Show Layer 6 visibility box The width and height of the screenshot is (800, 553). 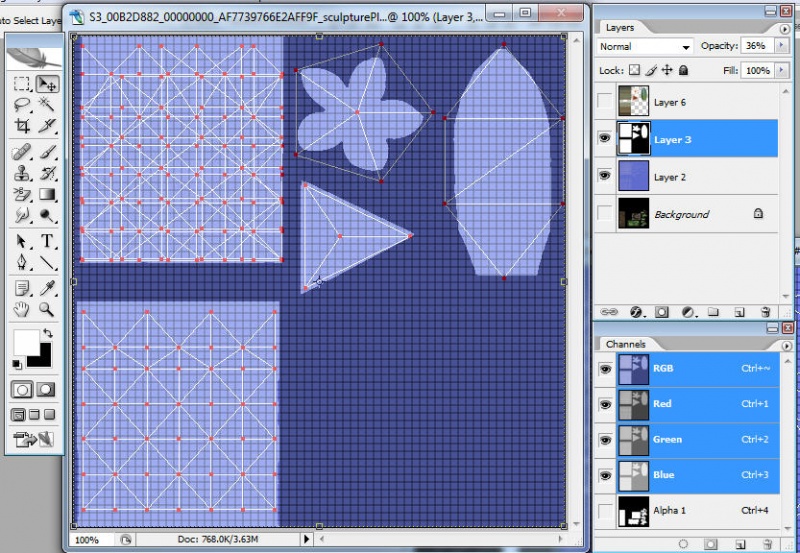(x=604, y=102)
